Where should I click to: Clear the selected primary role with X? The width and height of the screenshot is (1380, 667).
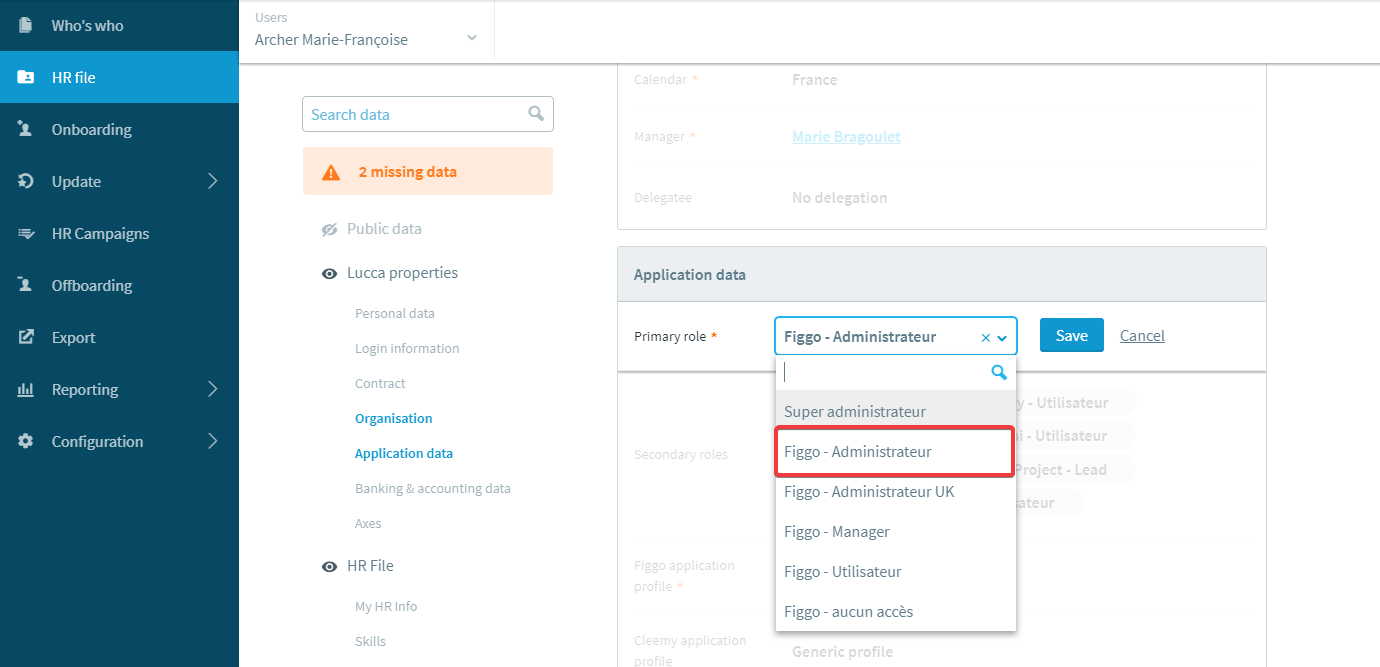(985, 338)
